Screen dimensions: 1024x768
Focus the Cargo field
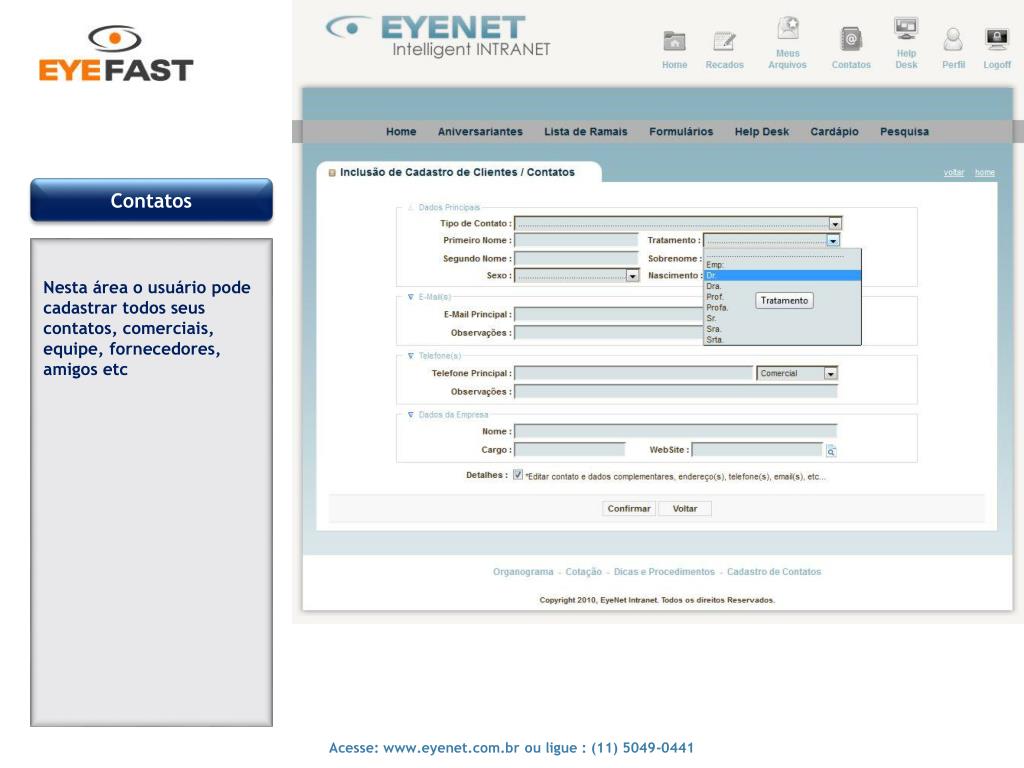point(570,450)
